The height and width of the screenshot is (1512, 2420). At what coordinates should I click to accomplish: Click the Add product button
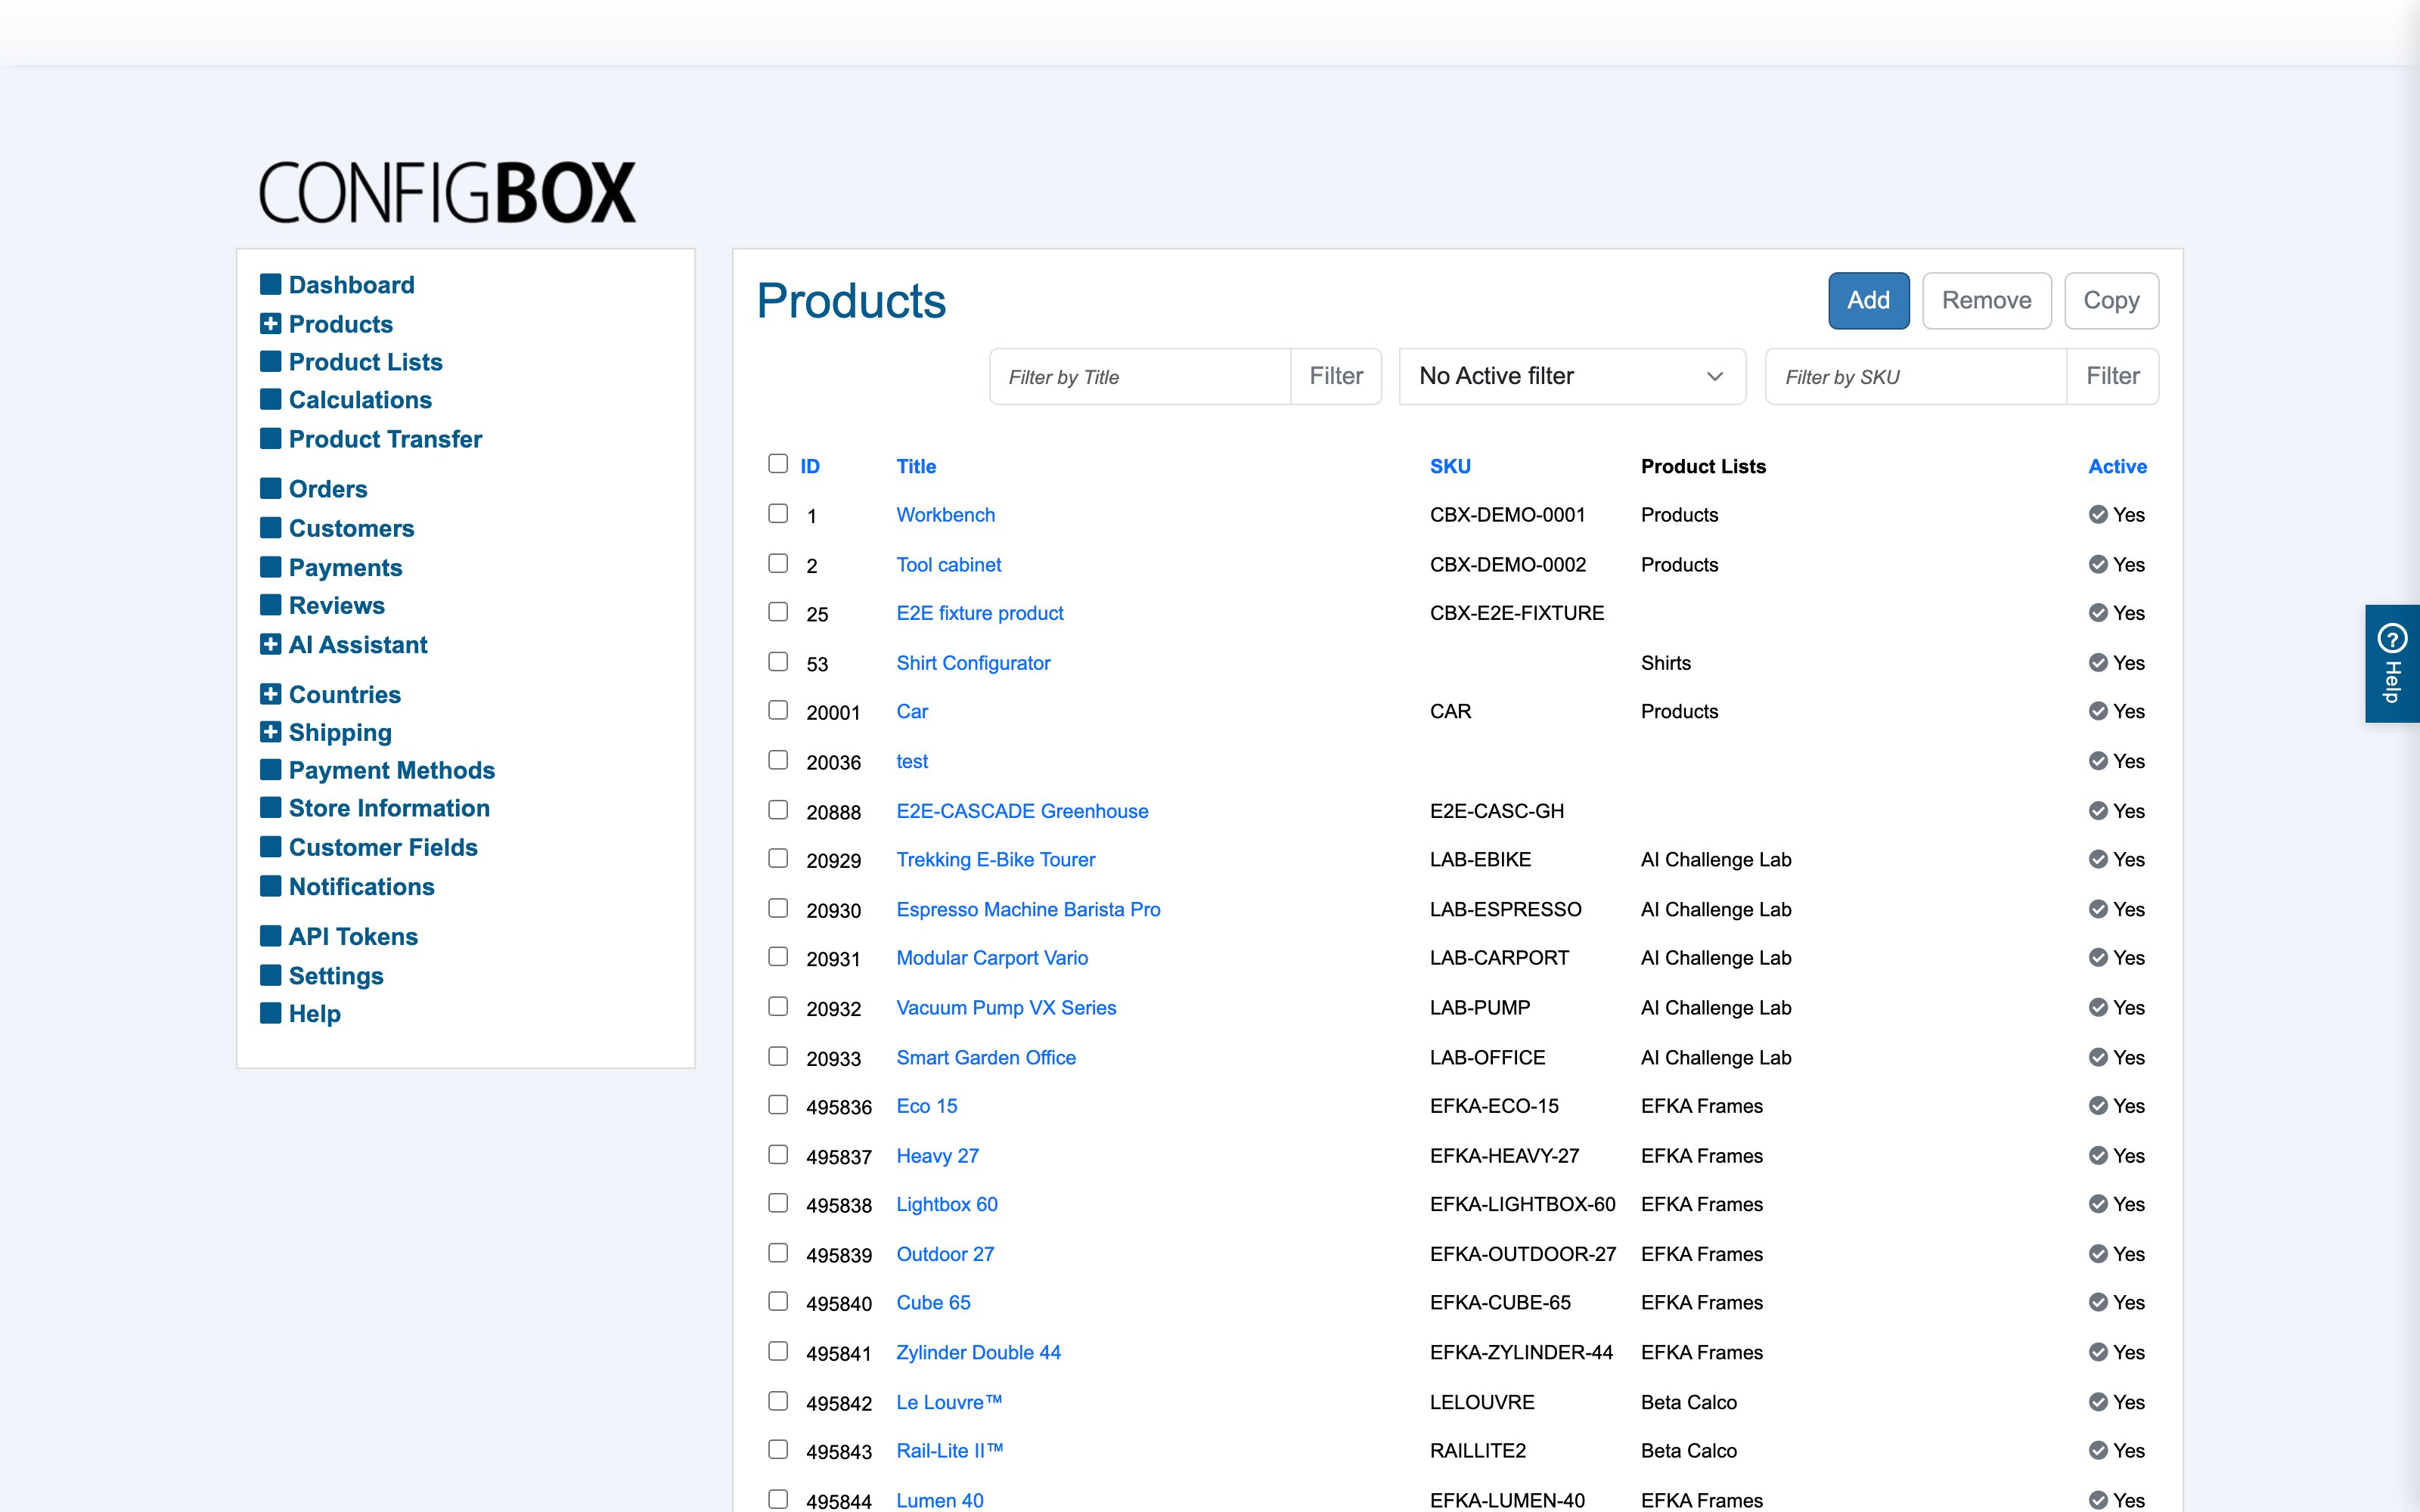tap(1868, 300)
